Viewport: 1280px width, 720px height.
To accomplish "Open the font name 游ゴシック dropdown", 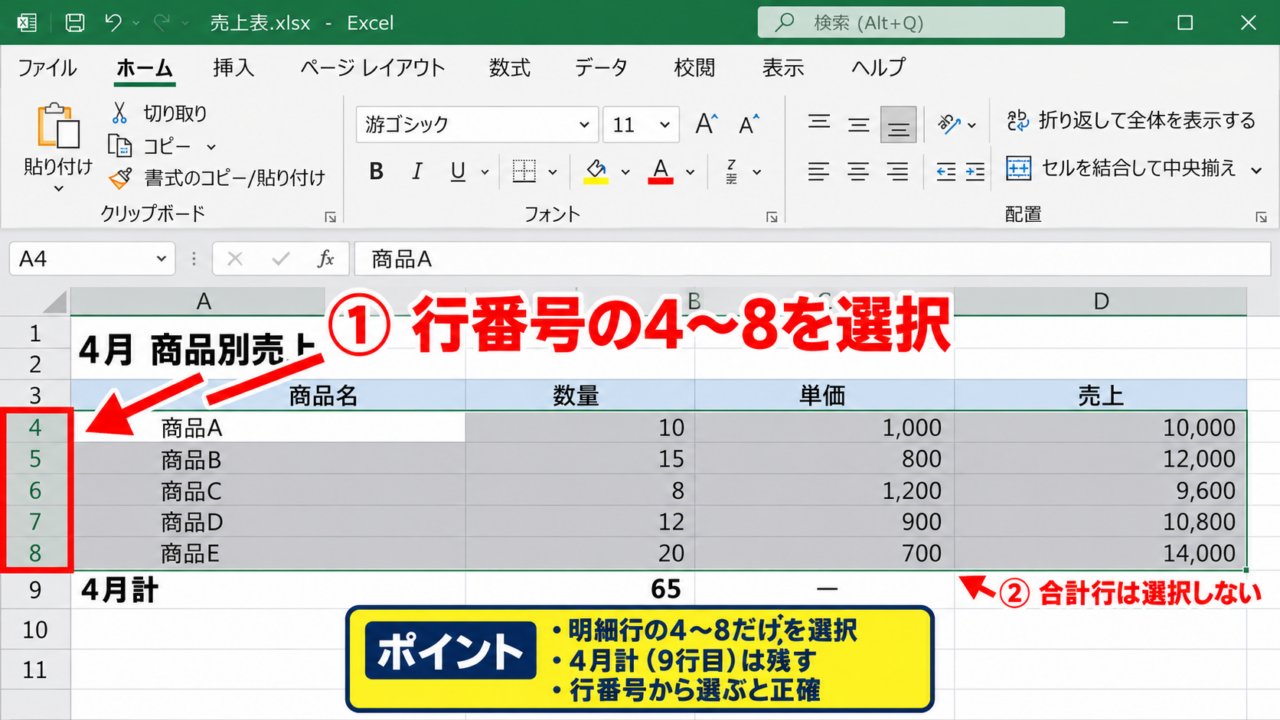I will pos(584,125).
